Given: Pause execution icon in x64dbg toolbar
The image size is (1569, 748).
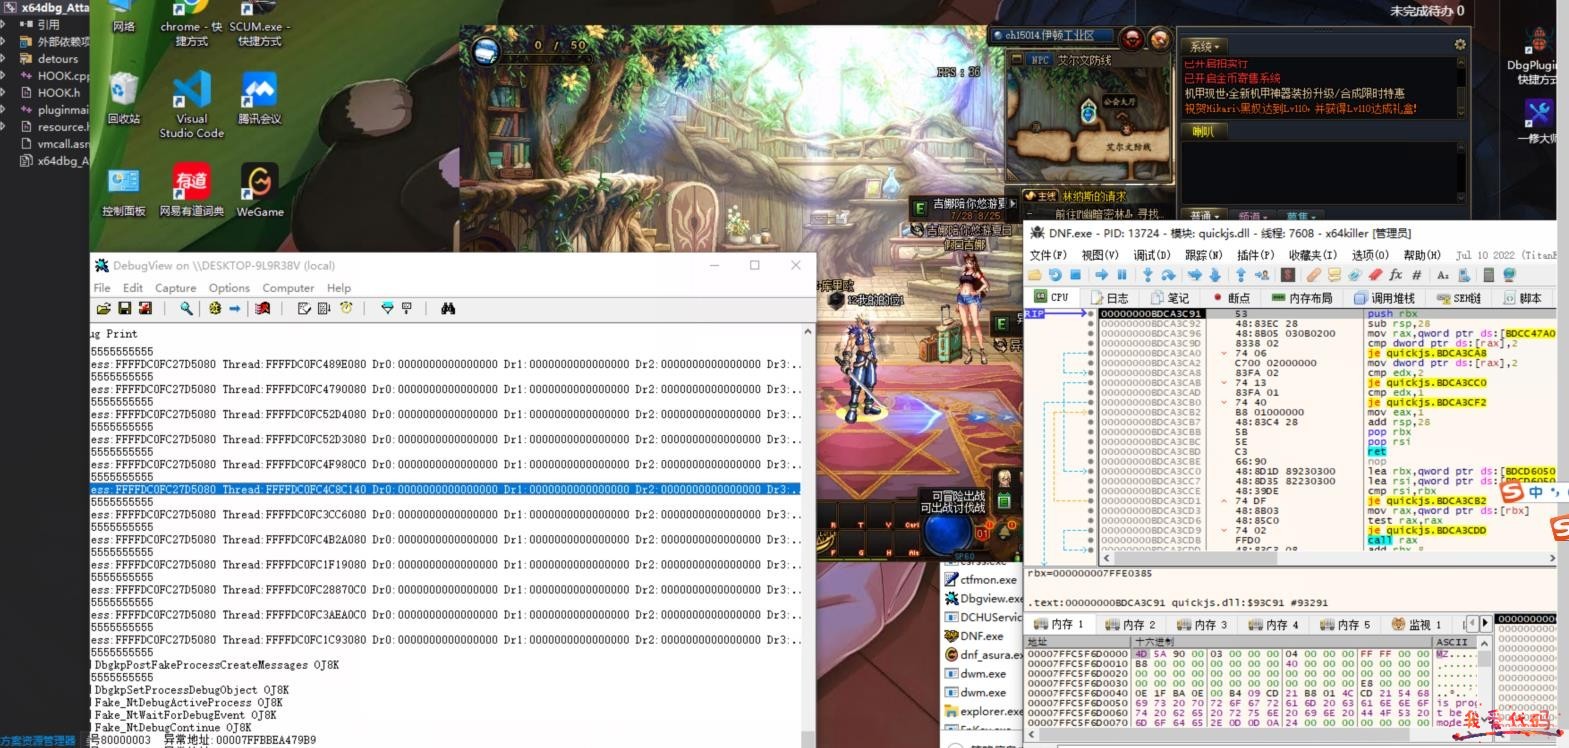Looking at the screenshot, I should tap(1122, 275).
